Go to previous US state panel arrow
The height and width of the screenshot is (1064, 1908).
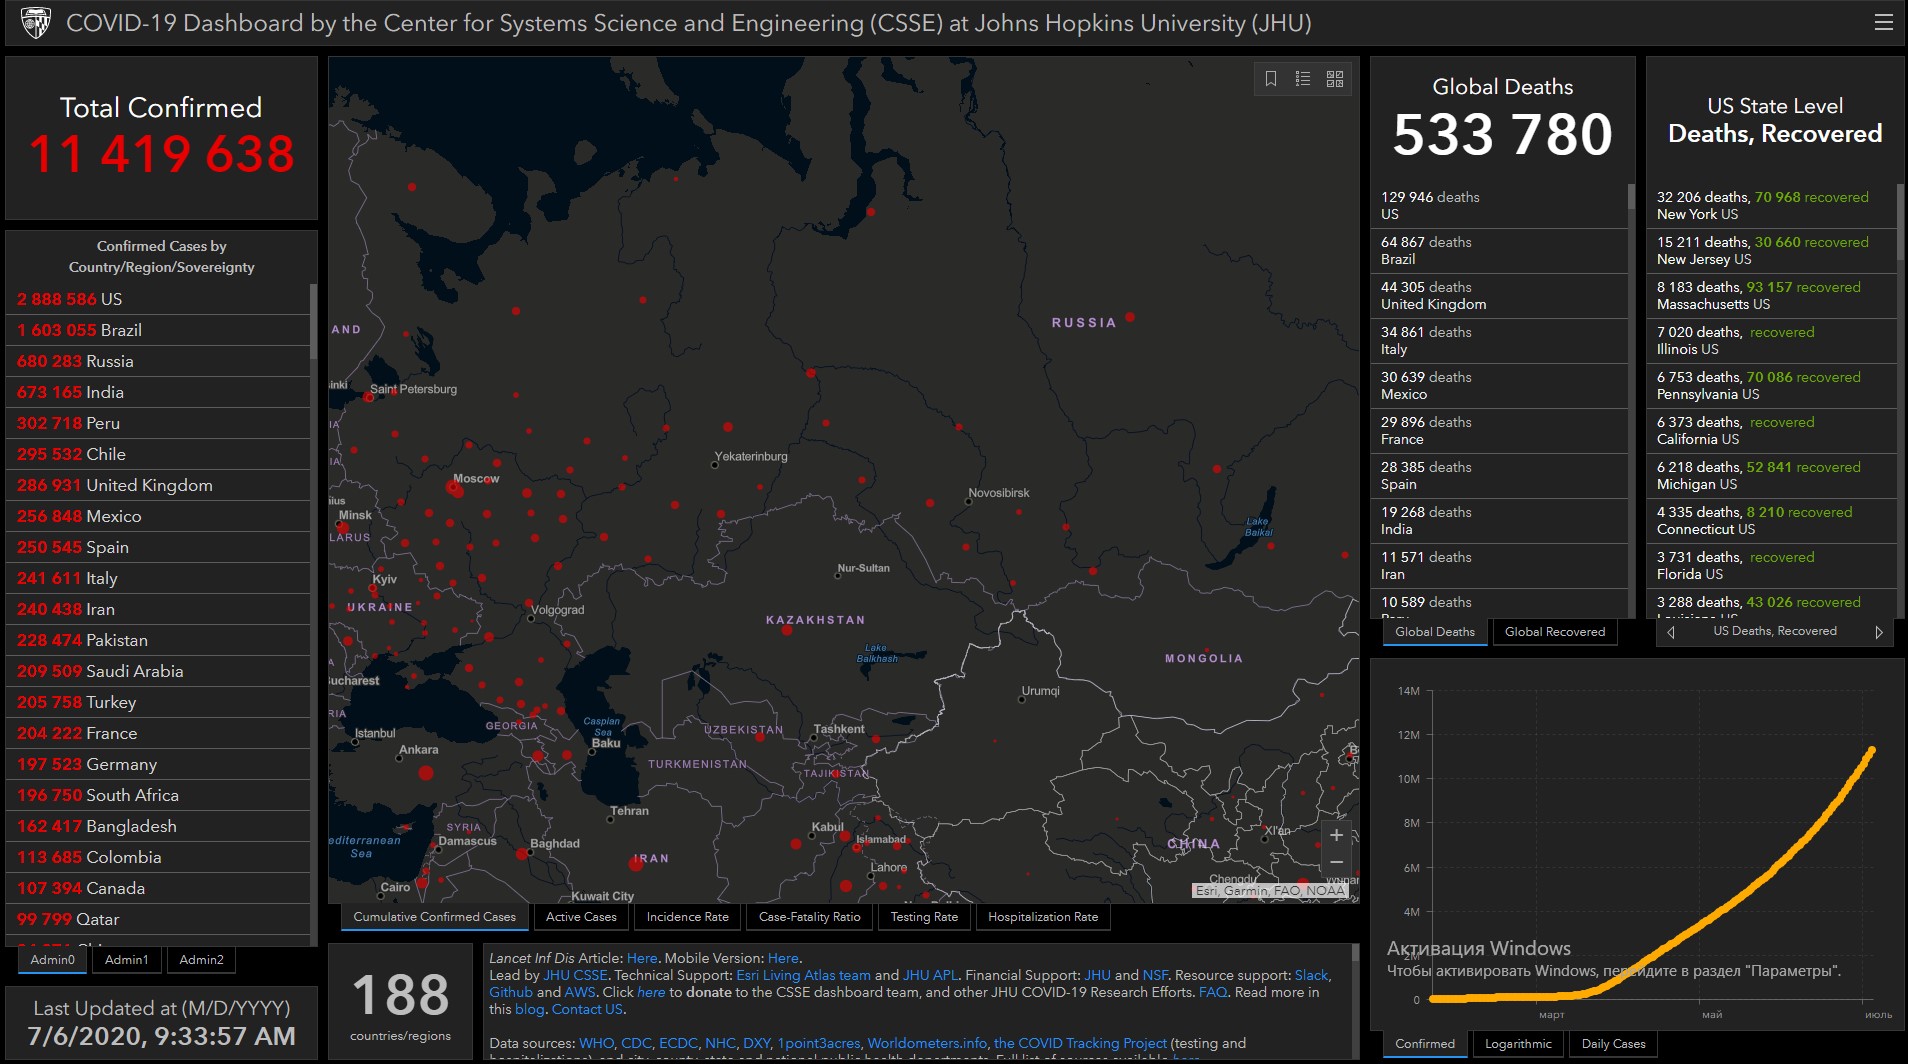(1671, 632)
